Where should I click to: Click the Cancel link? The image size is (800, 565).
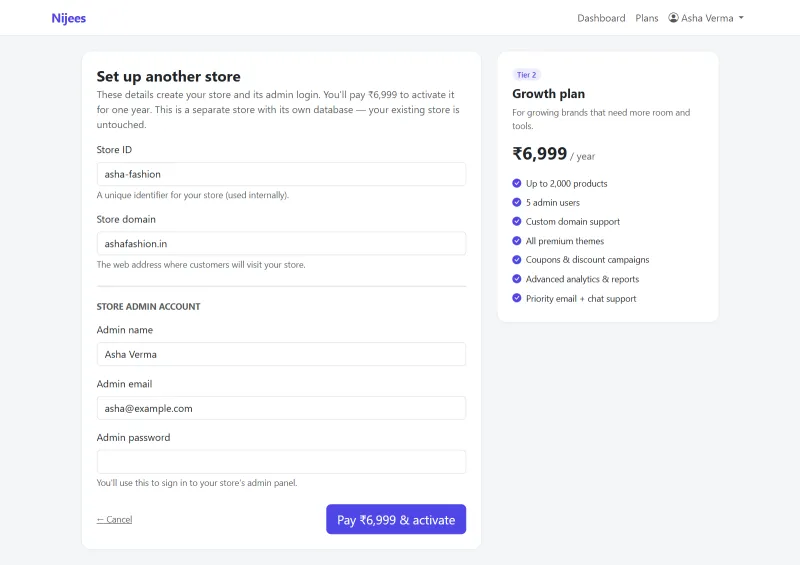[x=114, y=520]
